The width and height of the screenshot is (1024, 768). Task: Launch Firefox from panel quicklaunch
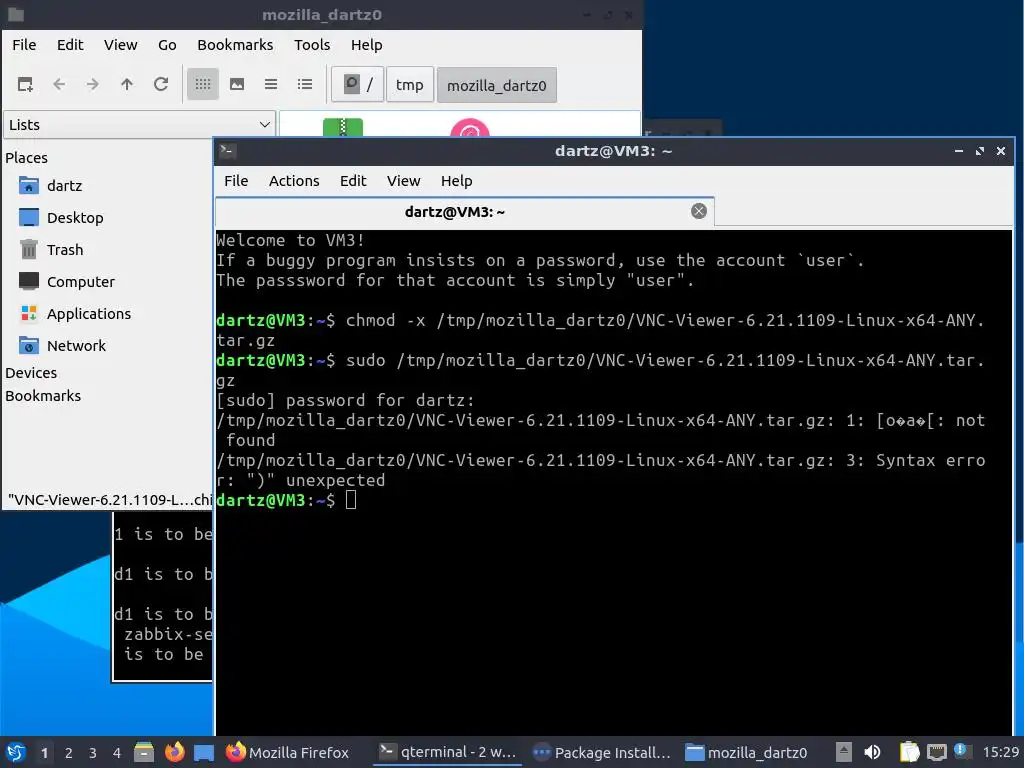pyautogui.click(x=174, y=752)
